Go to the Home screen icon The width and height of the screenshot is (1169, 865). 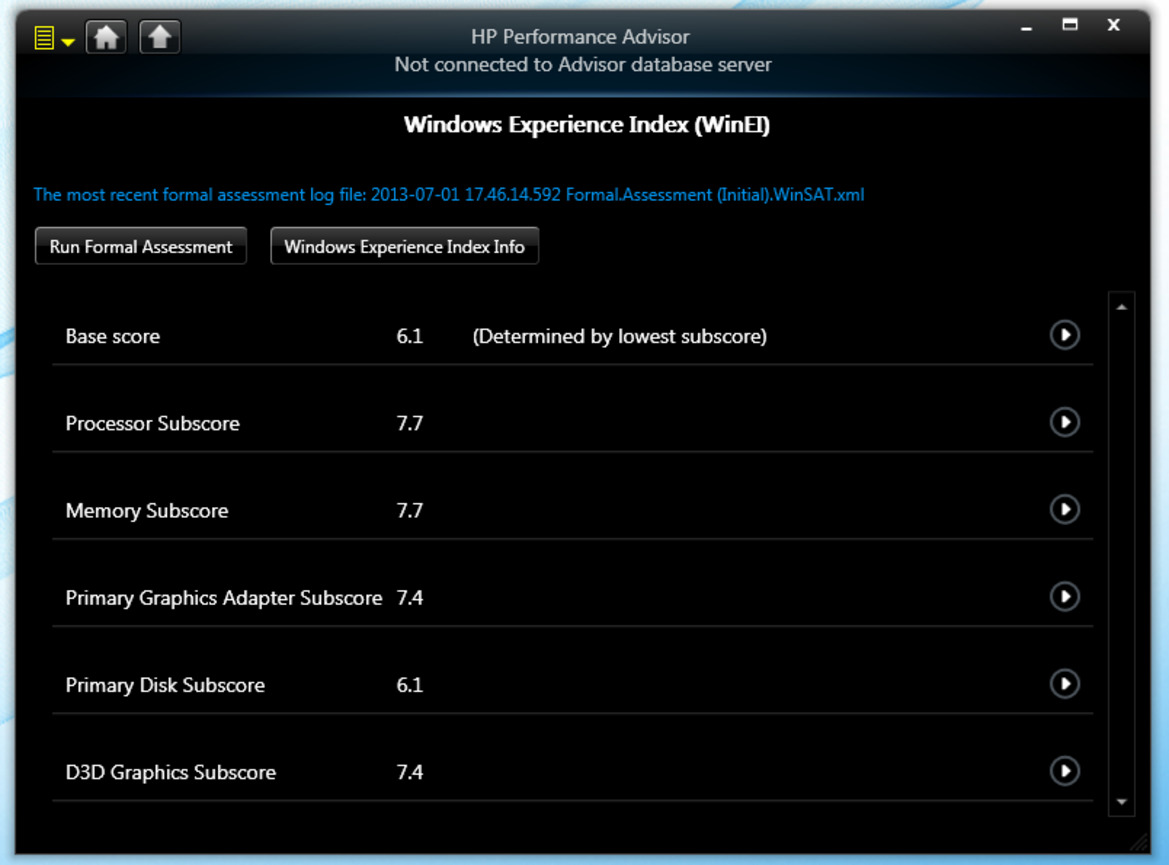pyautogui.click(x=107, y=37)
